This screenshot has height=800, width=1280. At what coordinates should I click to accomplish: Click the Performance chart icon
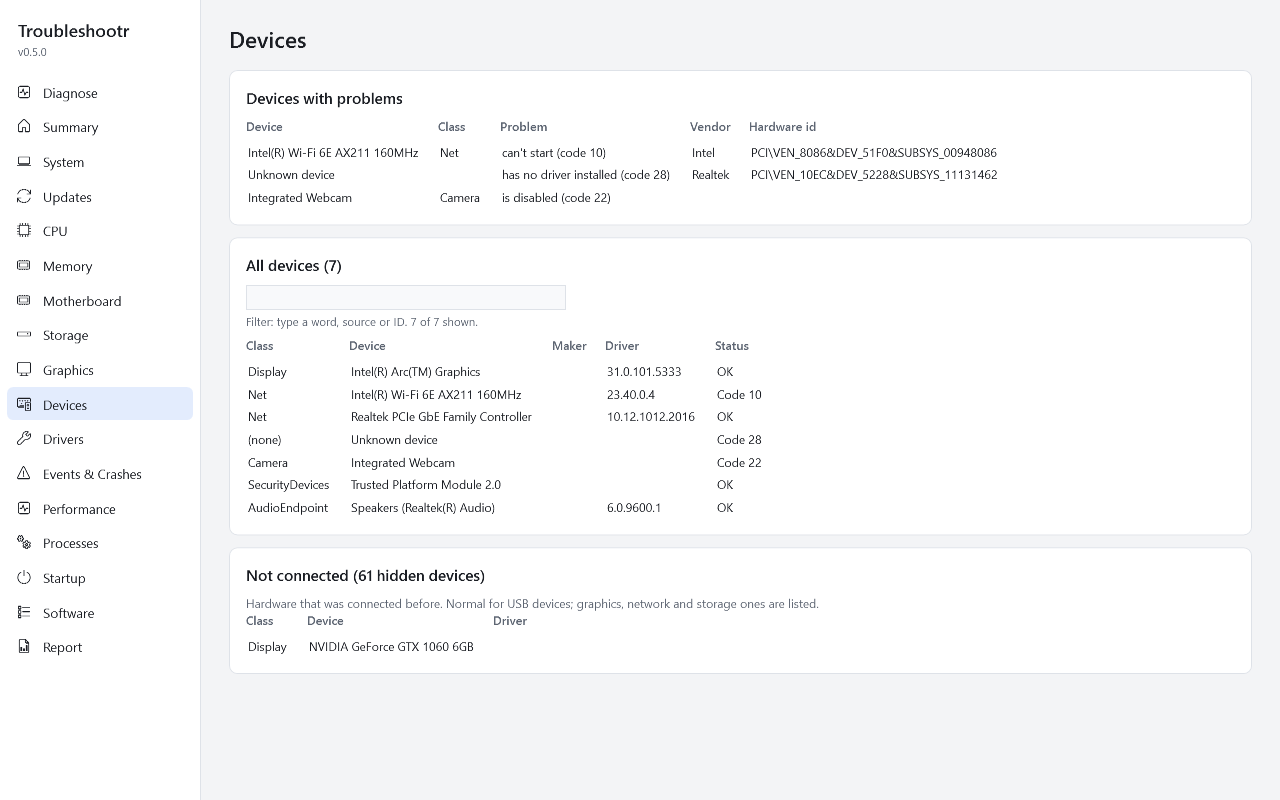coord(24,508)
